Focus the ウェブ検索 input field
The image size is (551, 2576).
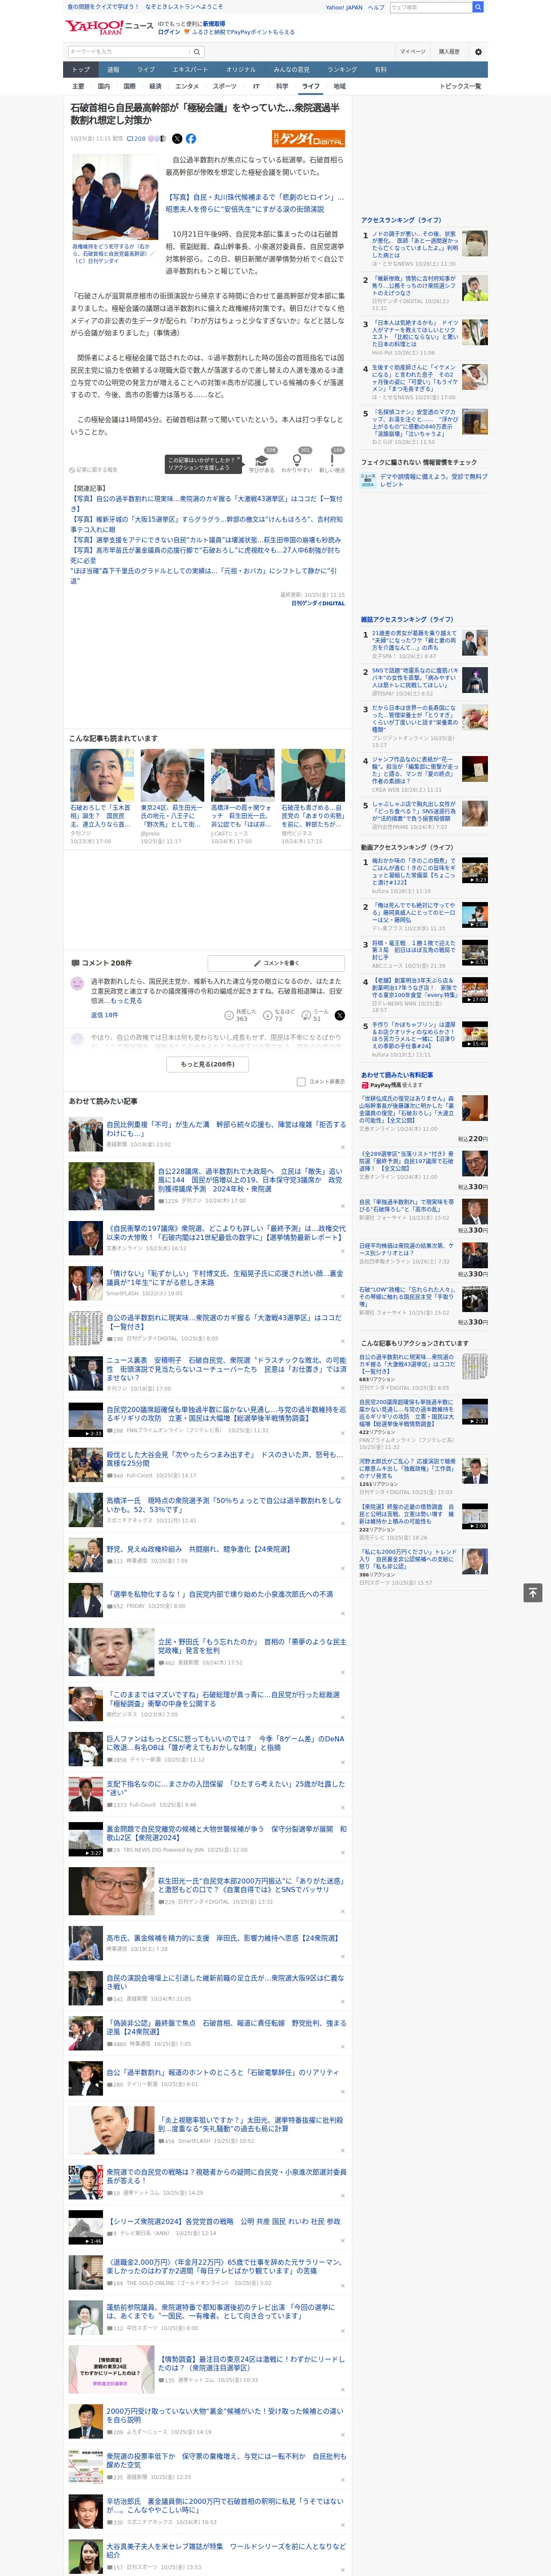(431, 7)
